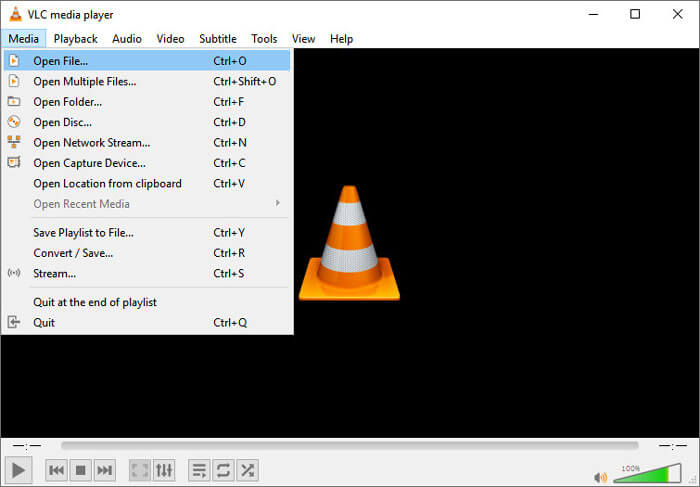Open the Tools menu
Screen dimensions: 700x487
(x=264, y=39)
